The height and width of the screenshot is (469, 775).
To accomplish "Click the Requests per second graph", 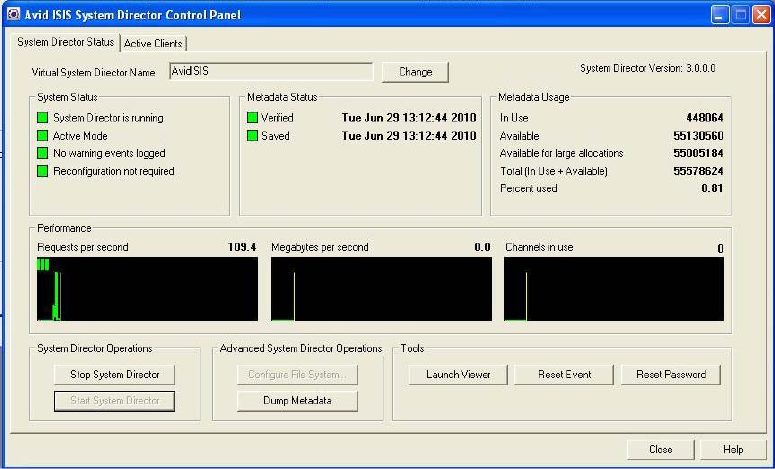I will click(x=147, y=289).
